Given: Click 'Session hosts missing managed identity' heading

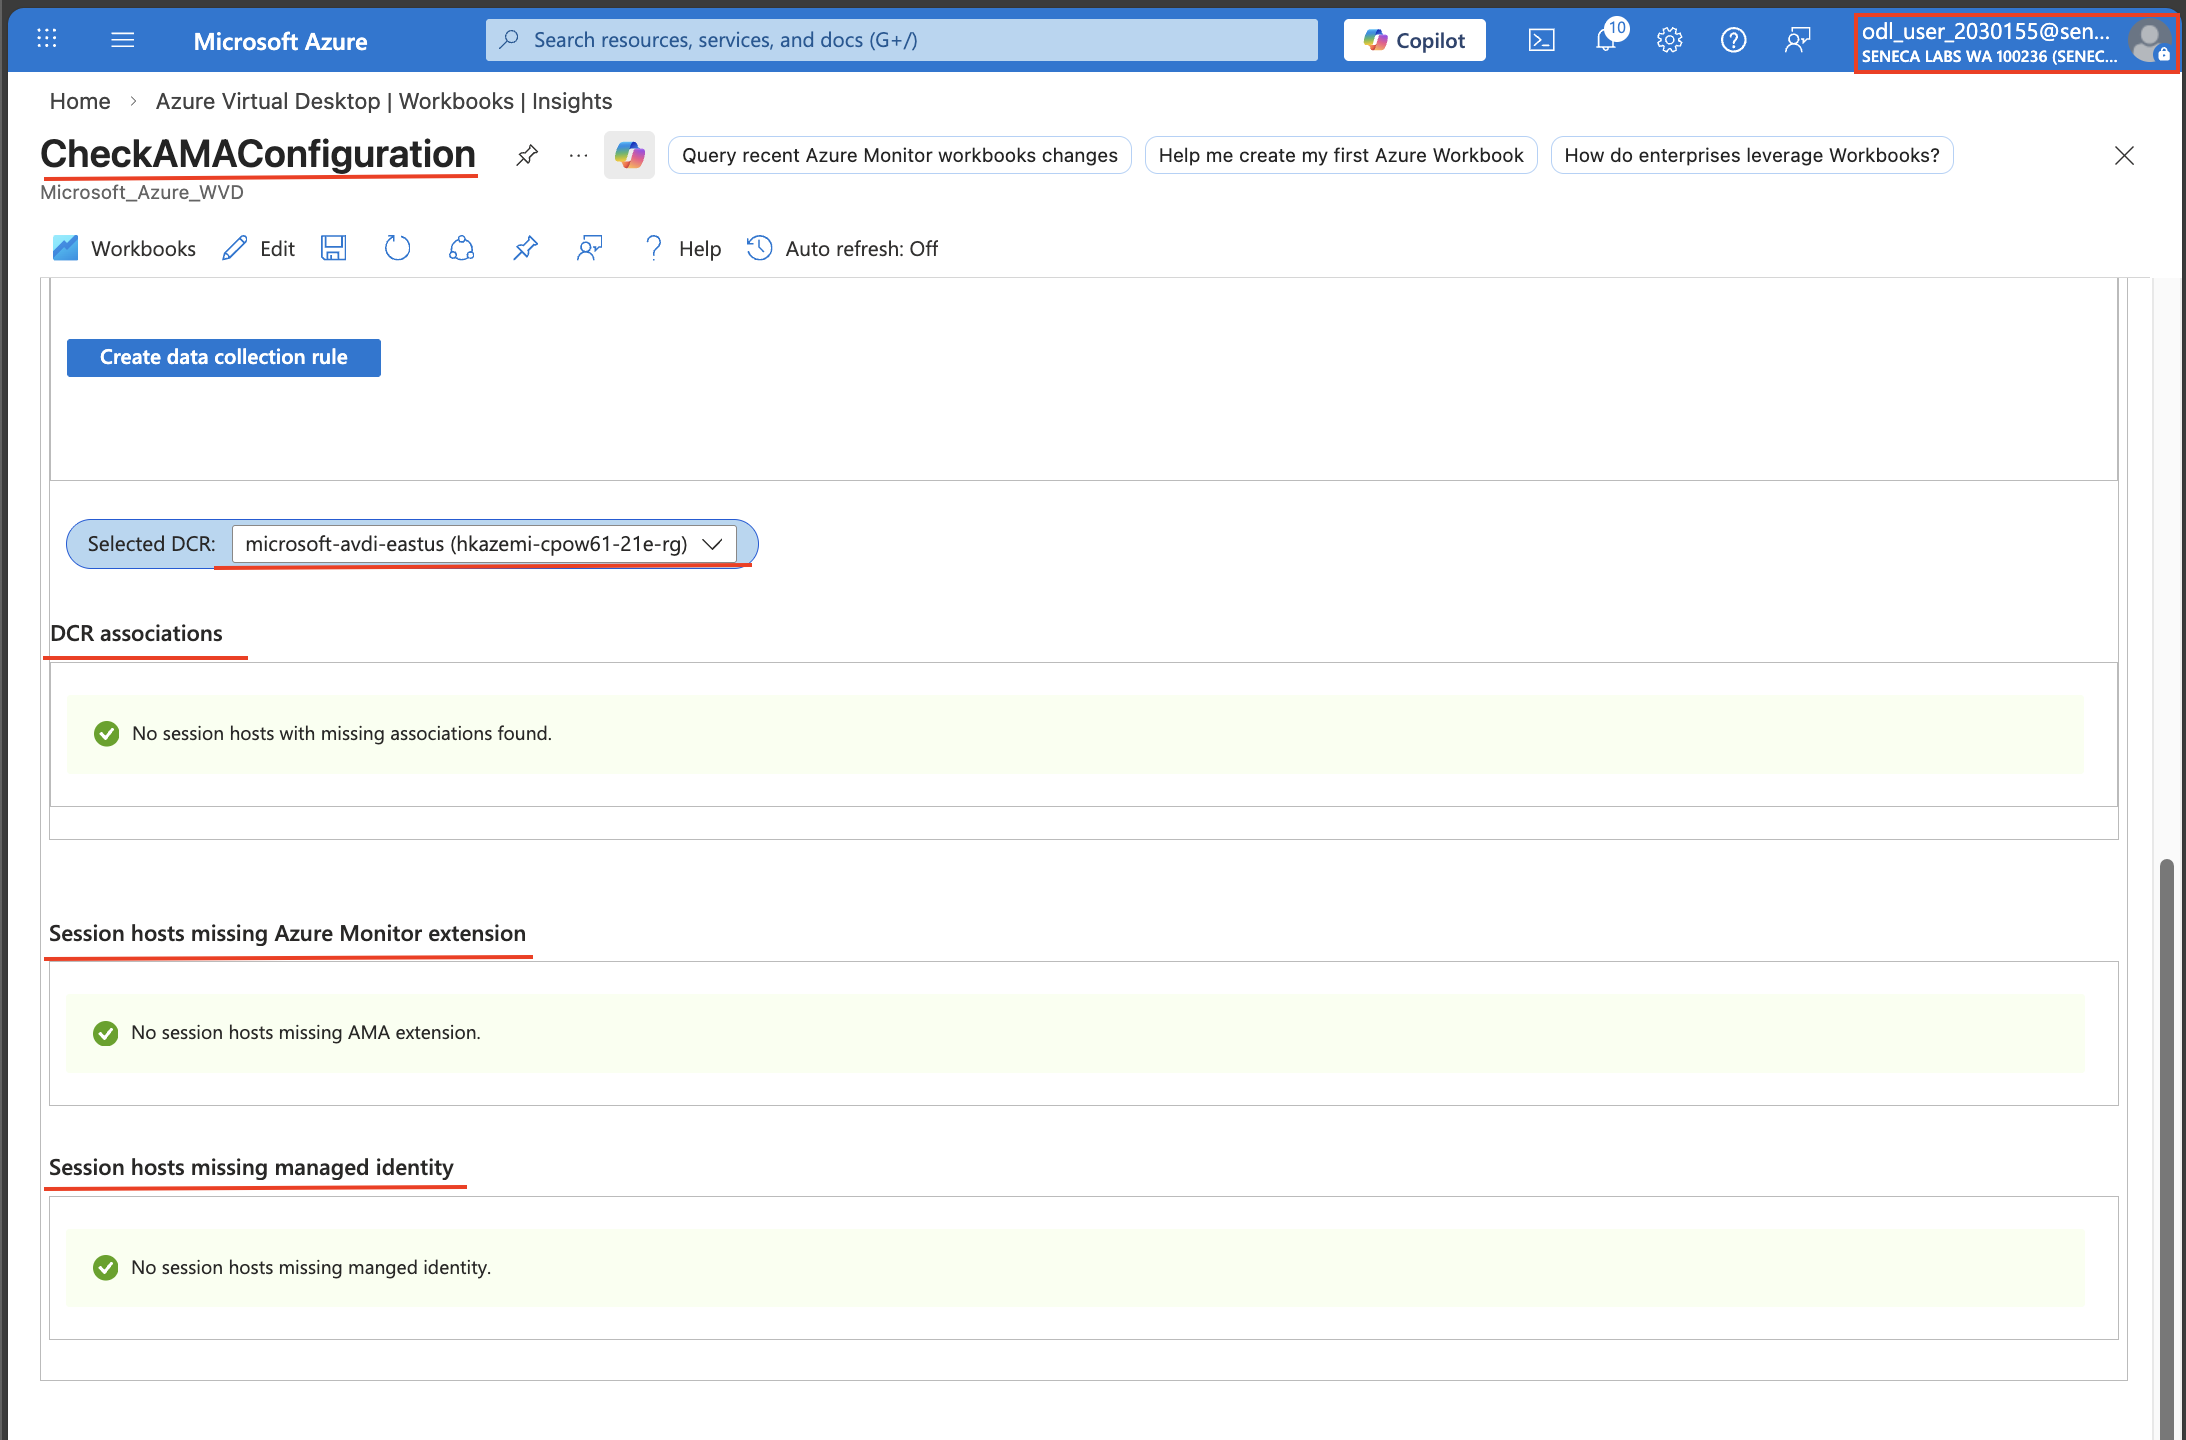Looking at the screenshot, I should (x=251, y=1168).
